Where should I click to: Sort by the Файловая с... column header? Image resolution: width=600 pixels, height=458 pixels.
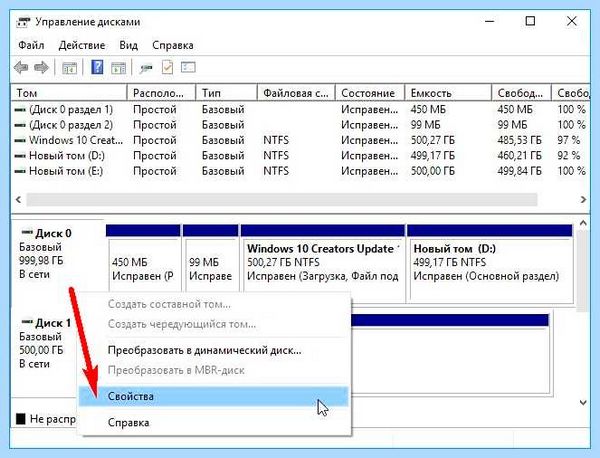click(x=296, y=93)
